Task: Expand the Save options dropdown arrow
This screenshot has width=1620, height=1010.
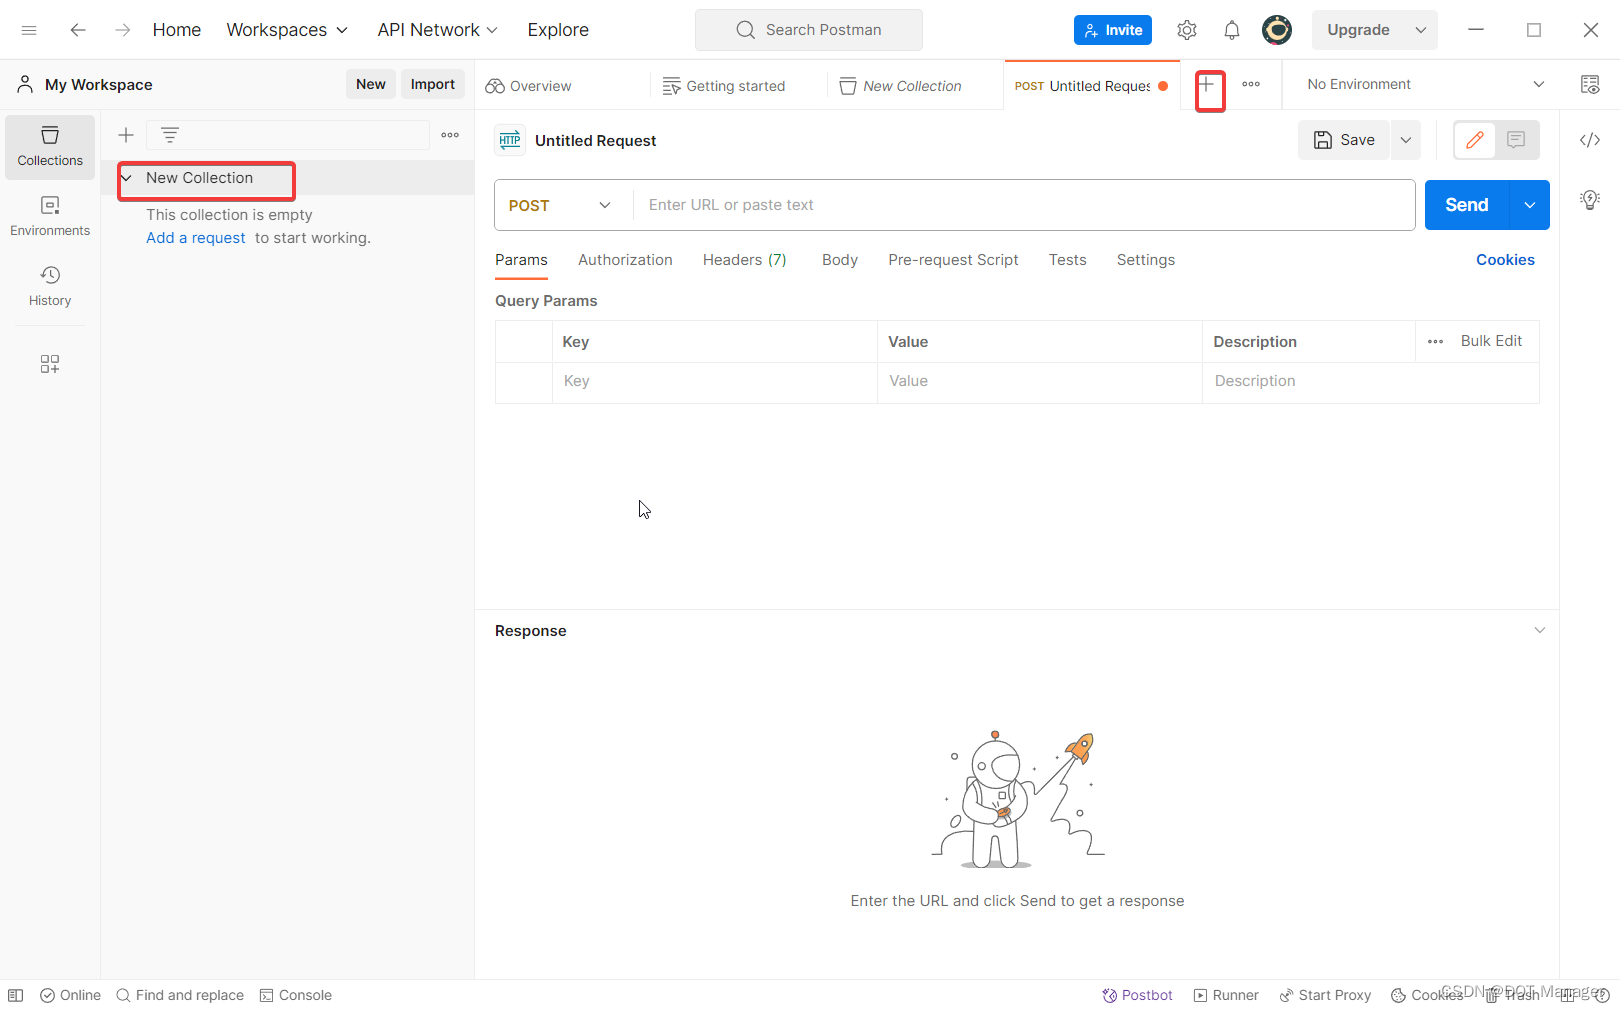Action: [x=1406, y=140]
